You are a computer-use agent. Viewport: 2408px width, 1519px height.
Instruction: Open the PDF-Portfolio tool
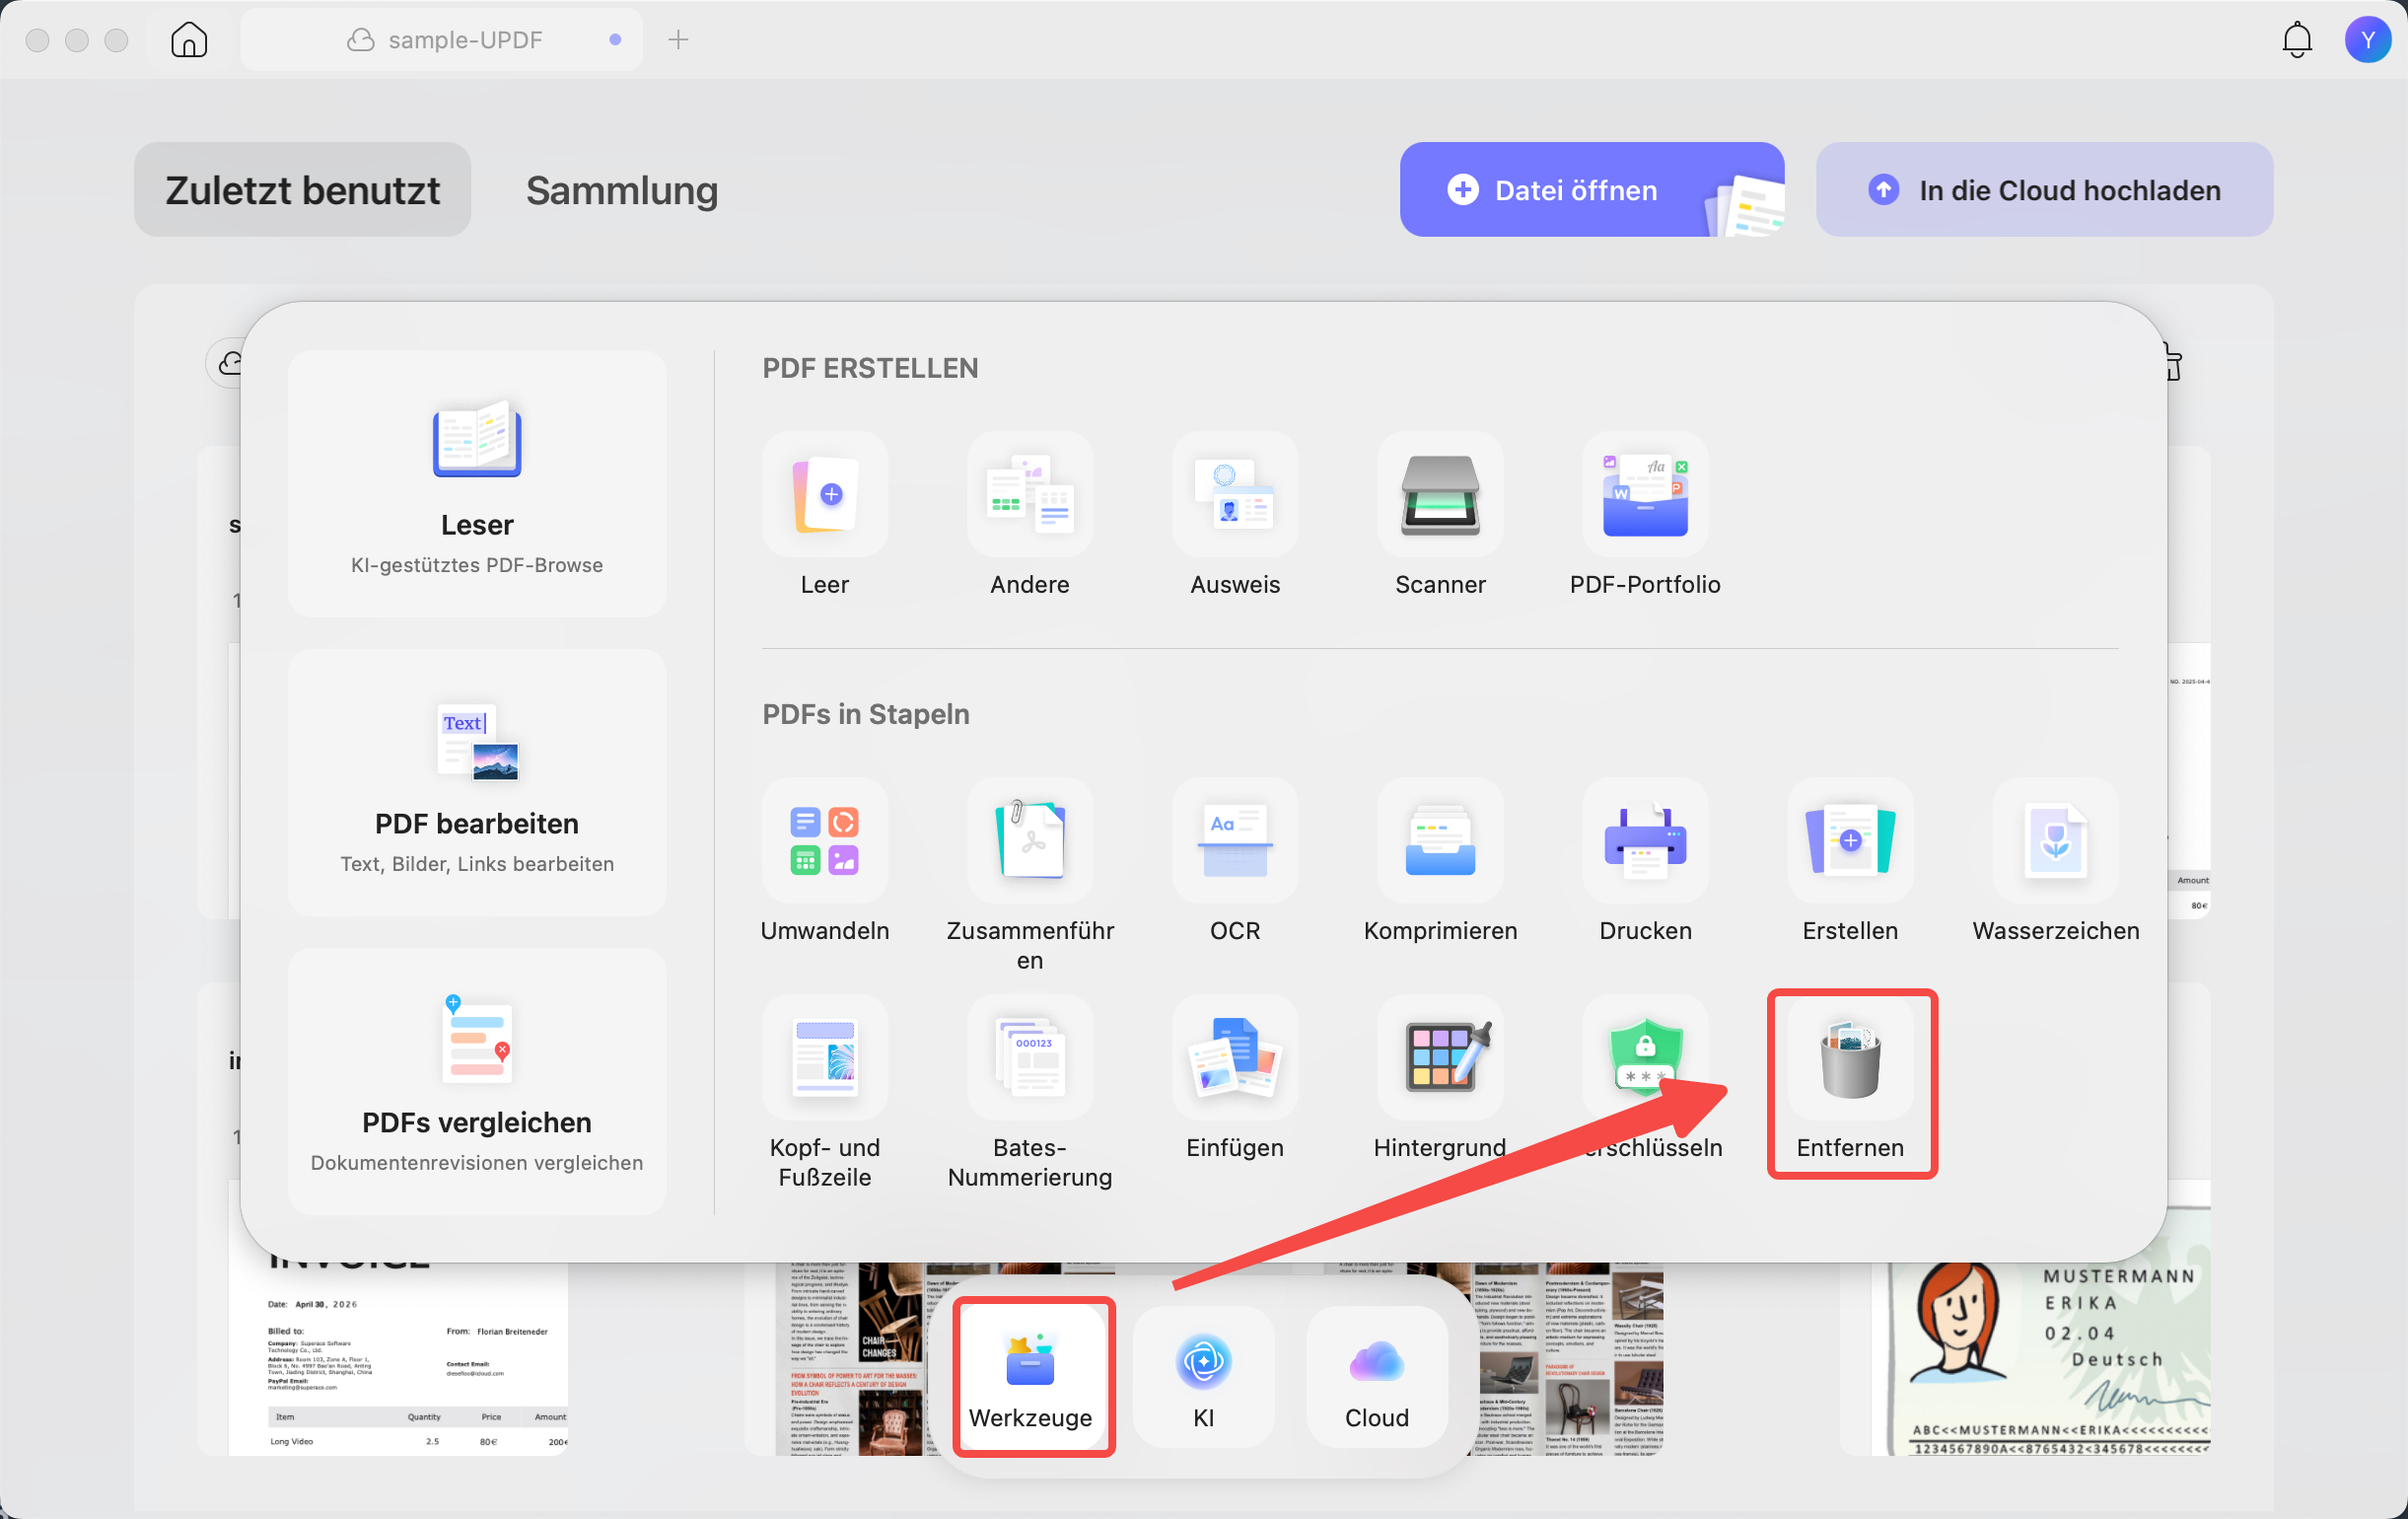tap(1645, 494)
